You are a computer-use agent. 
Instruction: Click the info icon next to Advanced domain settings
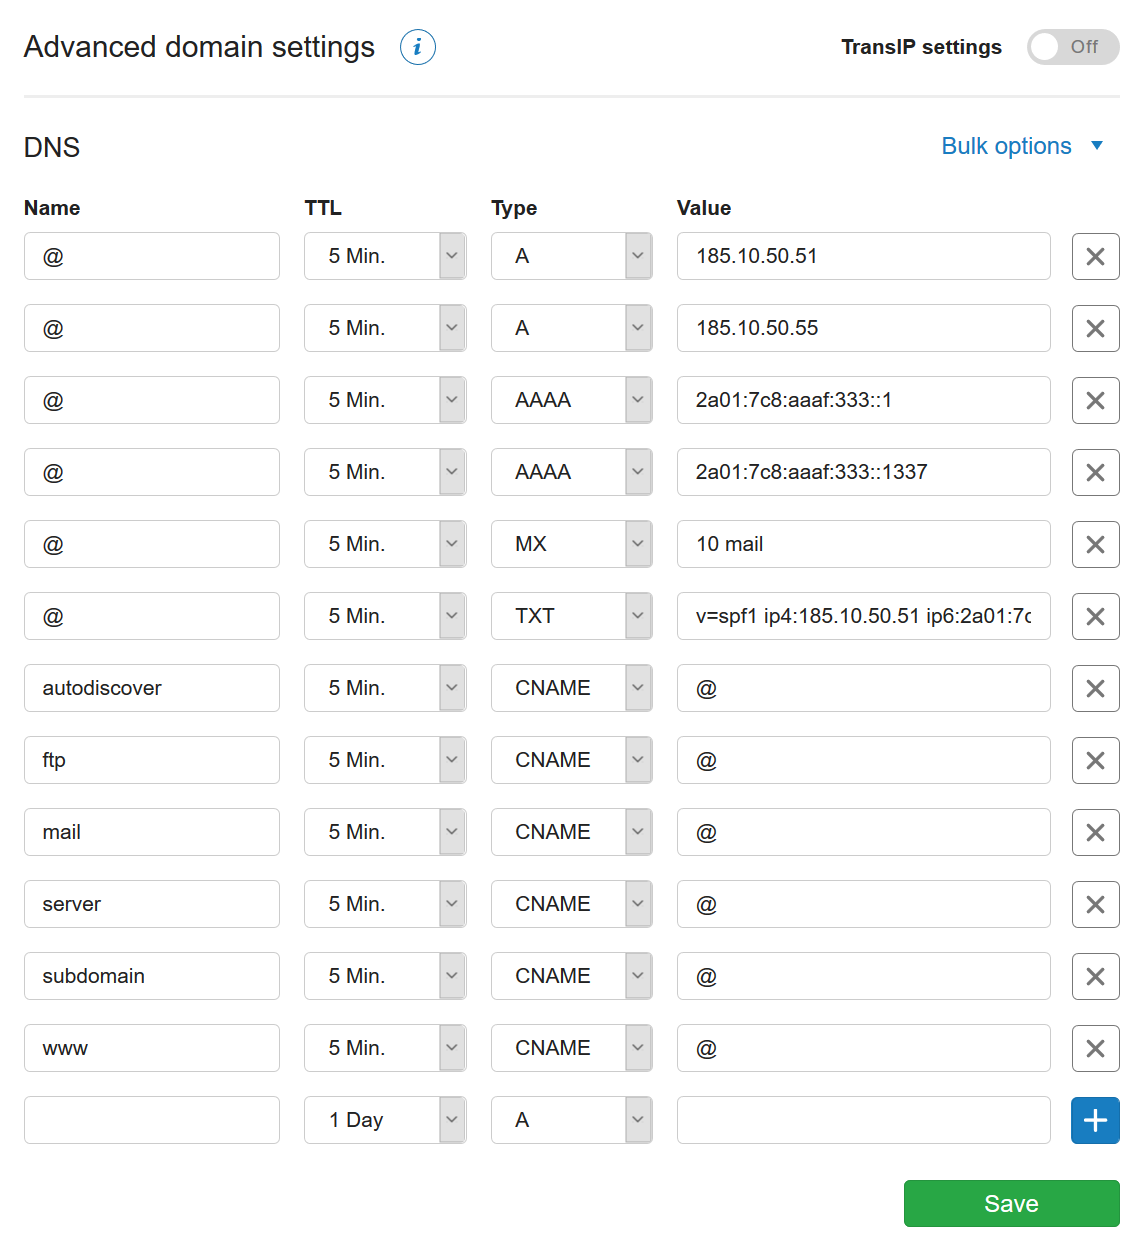pyautogui.click(x=417, y=47)
